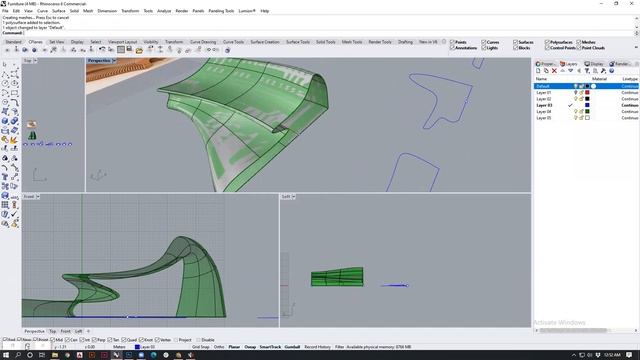Change Layer 03 blue color swatch
This screenshot has width=640, height=360.
click(587, 105)
